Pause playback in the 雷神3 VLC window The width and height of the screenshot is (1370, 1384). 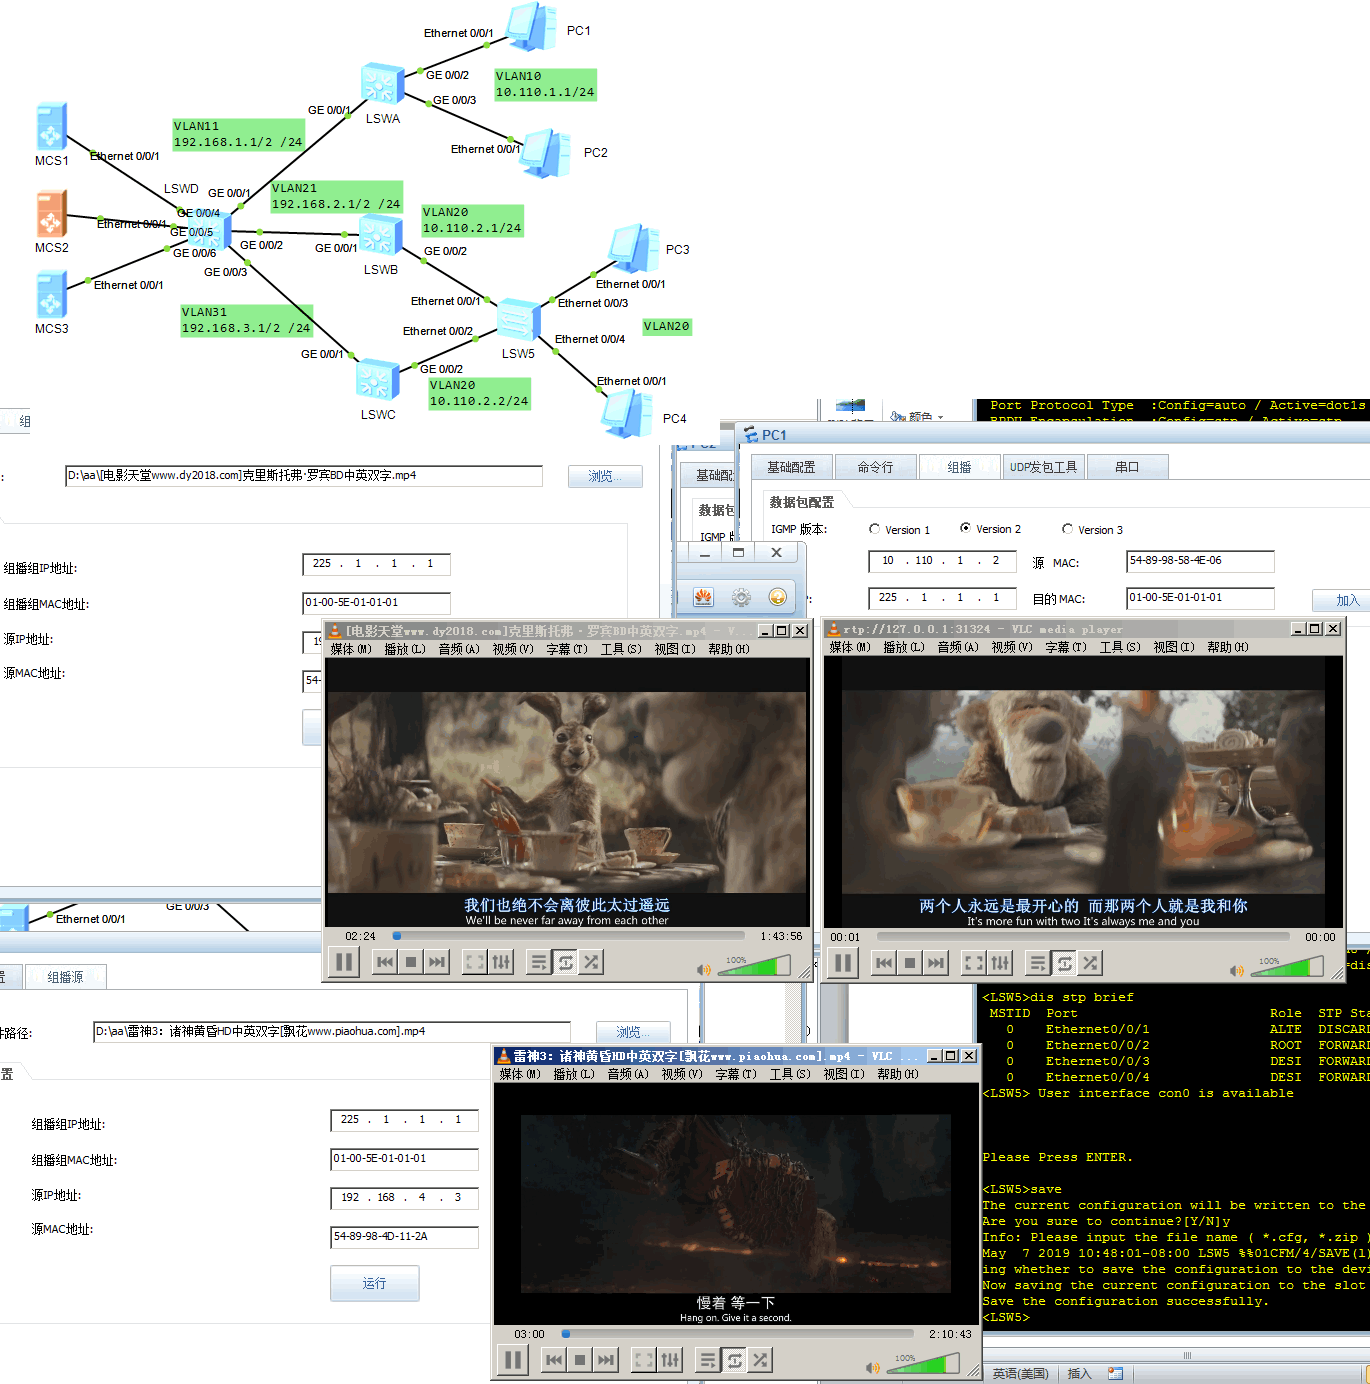click(x=513, y=1360)
